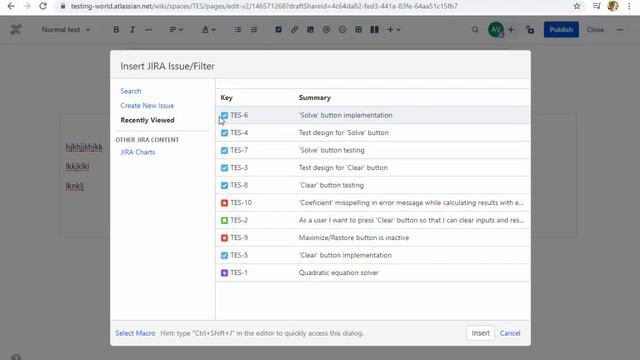Click the insert image icon
The height and width of the screenshot is (360, 640).
pyautogui.click(x=310, y=30)
